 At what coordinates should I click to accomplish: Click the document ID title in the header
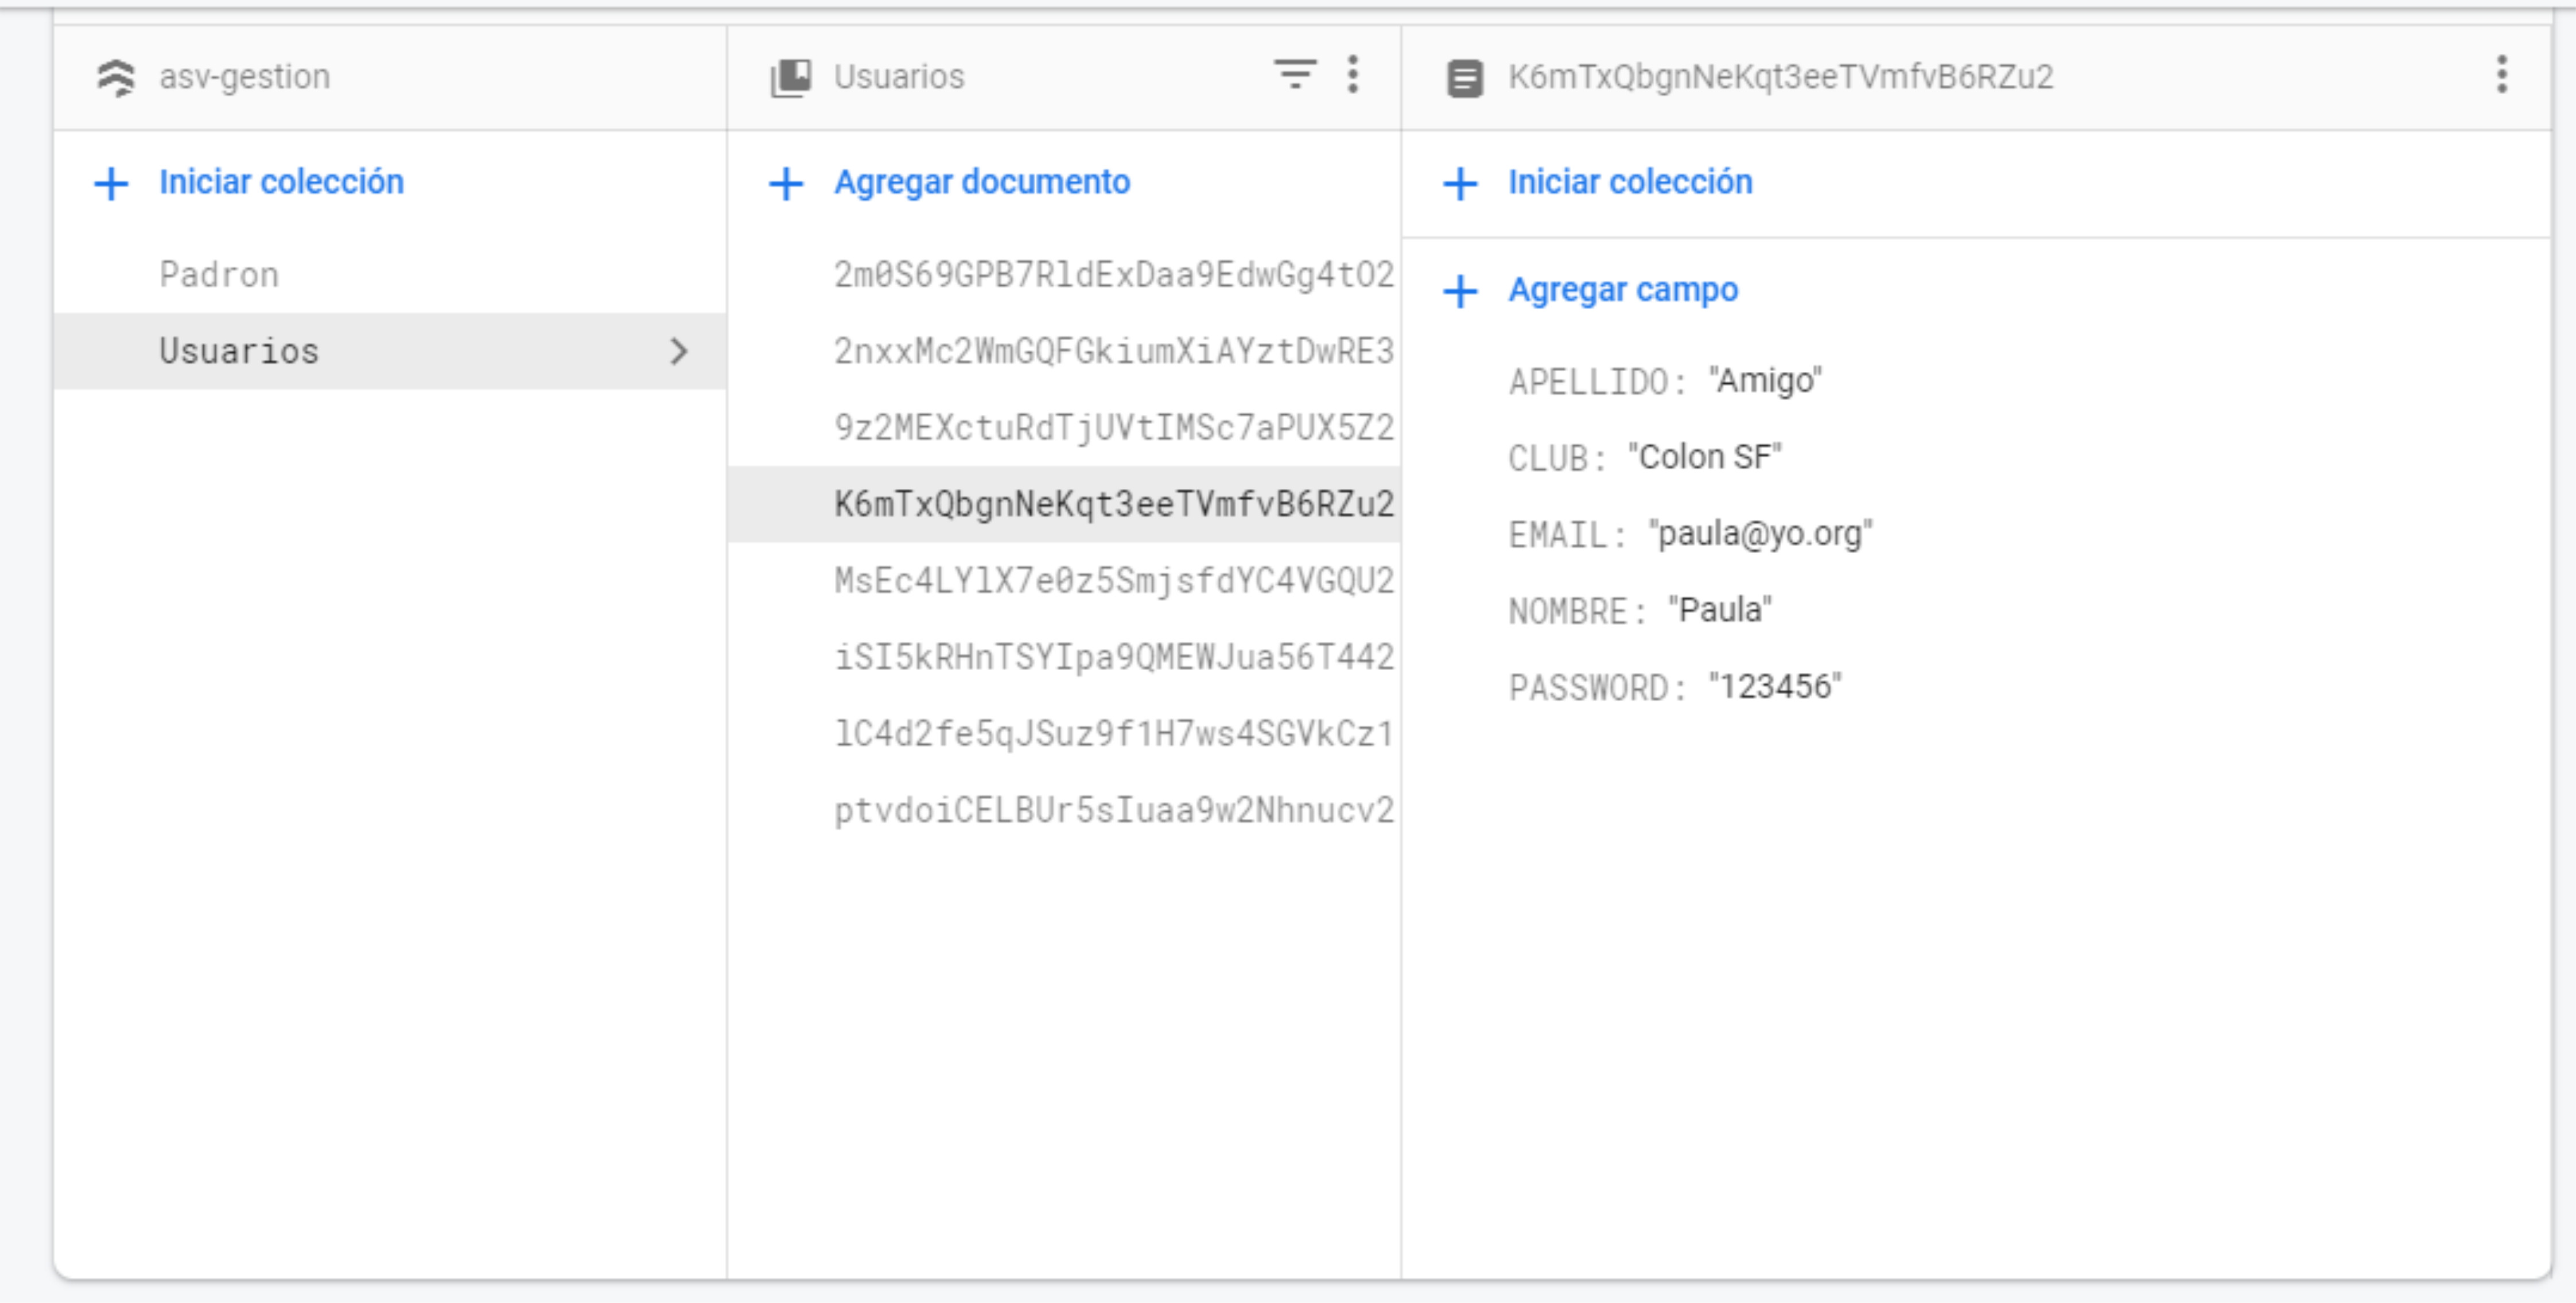click(1780, 77)
